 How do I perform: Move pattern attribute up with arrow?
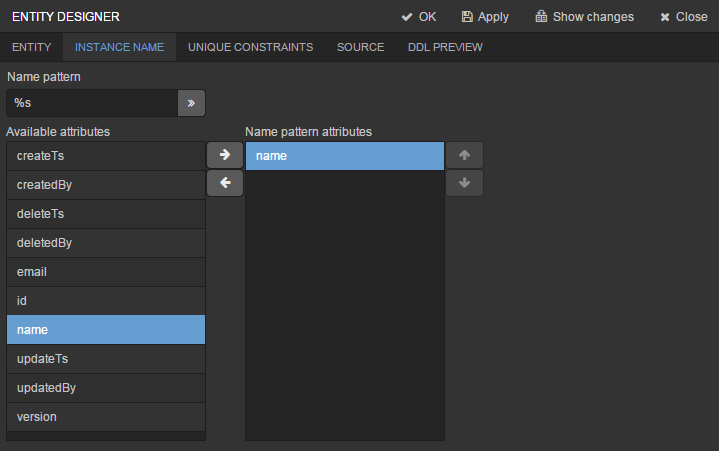pyautogui.click(x=464, y=155)
